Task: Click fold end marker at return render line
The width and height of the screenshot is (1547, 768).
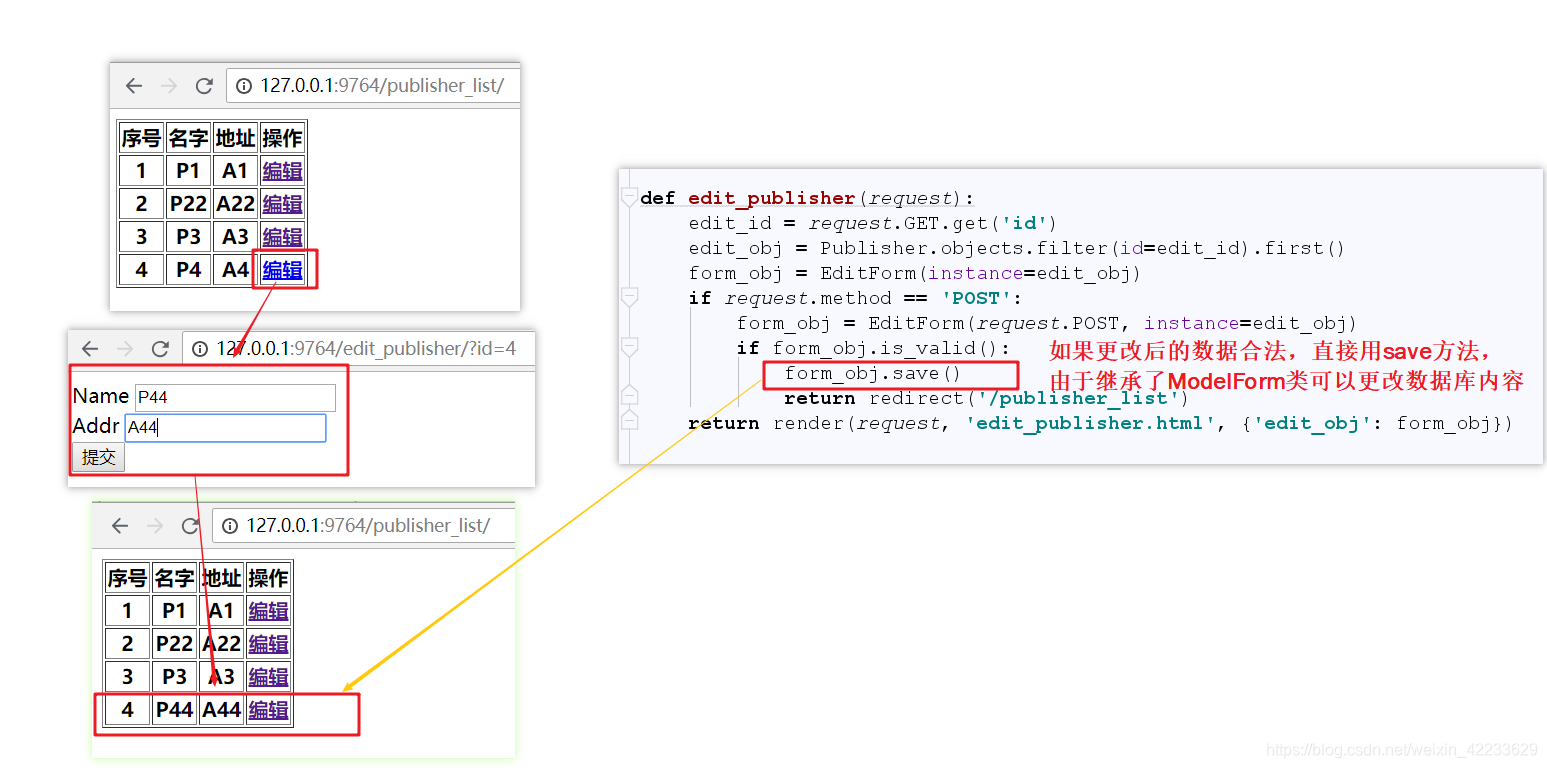Action: pos(629,419)
